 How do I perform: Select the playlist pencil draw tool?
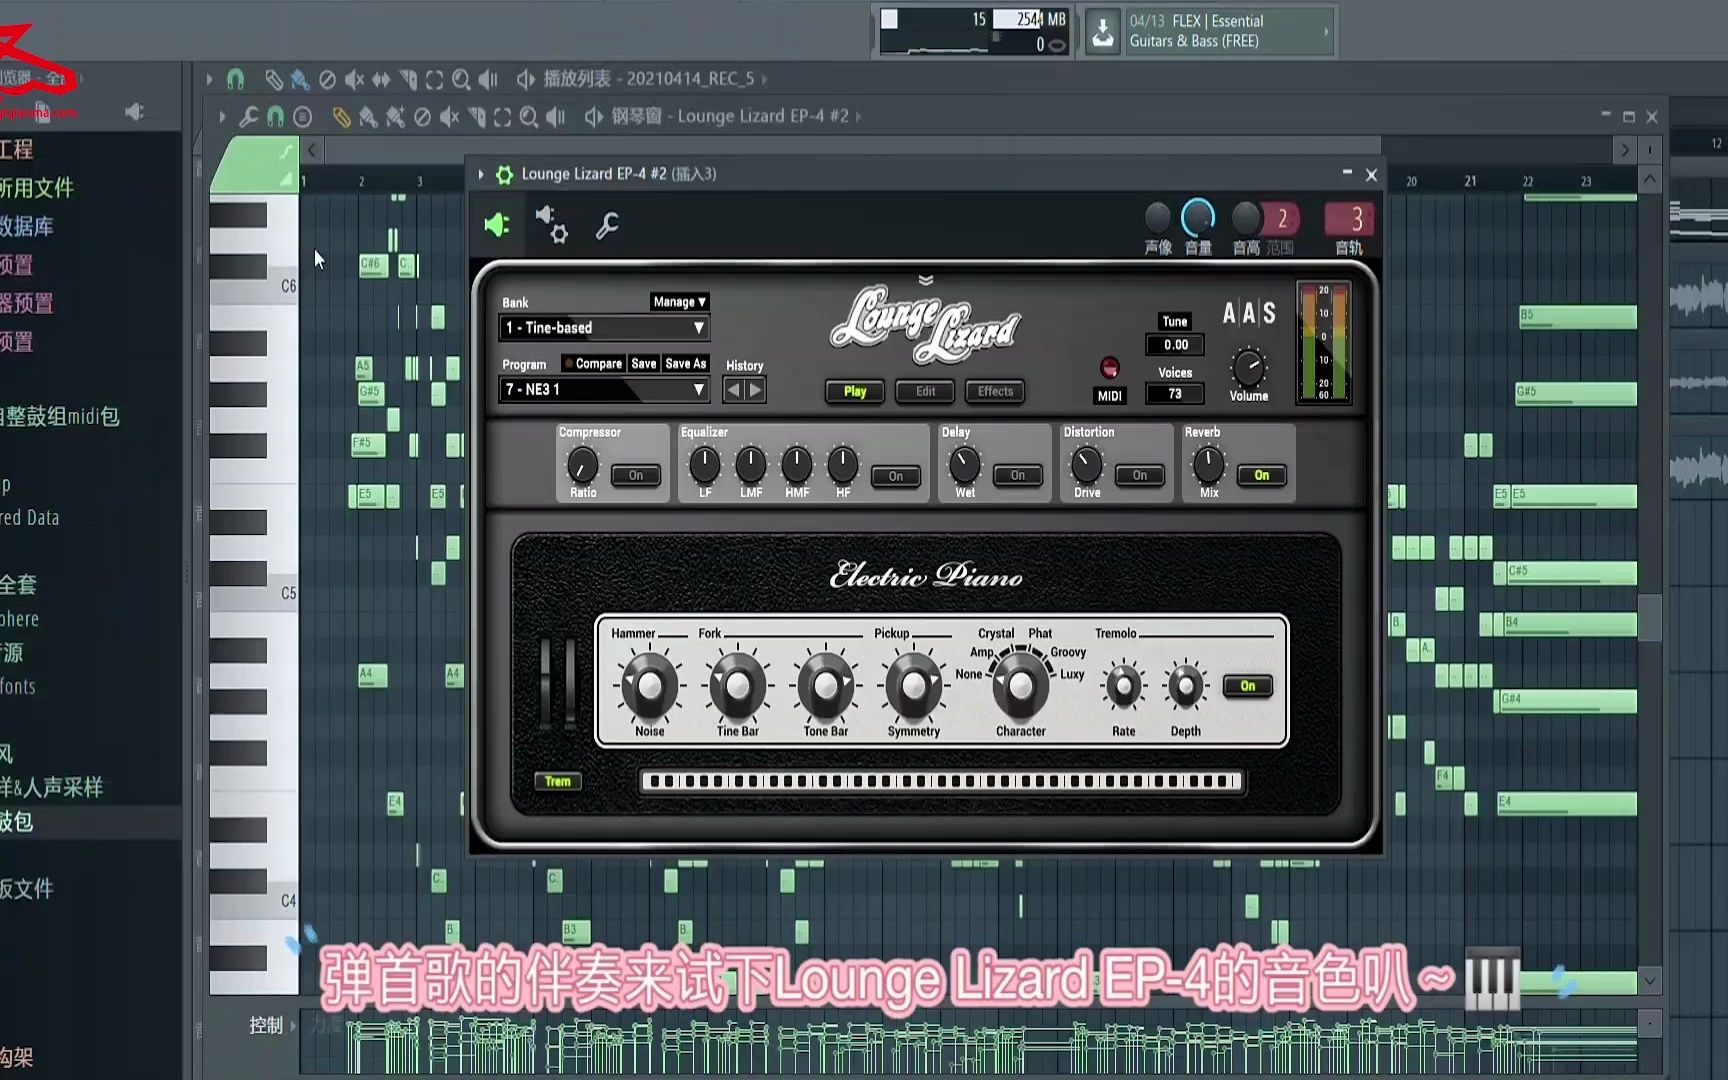tap(273, 78)
